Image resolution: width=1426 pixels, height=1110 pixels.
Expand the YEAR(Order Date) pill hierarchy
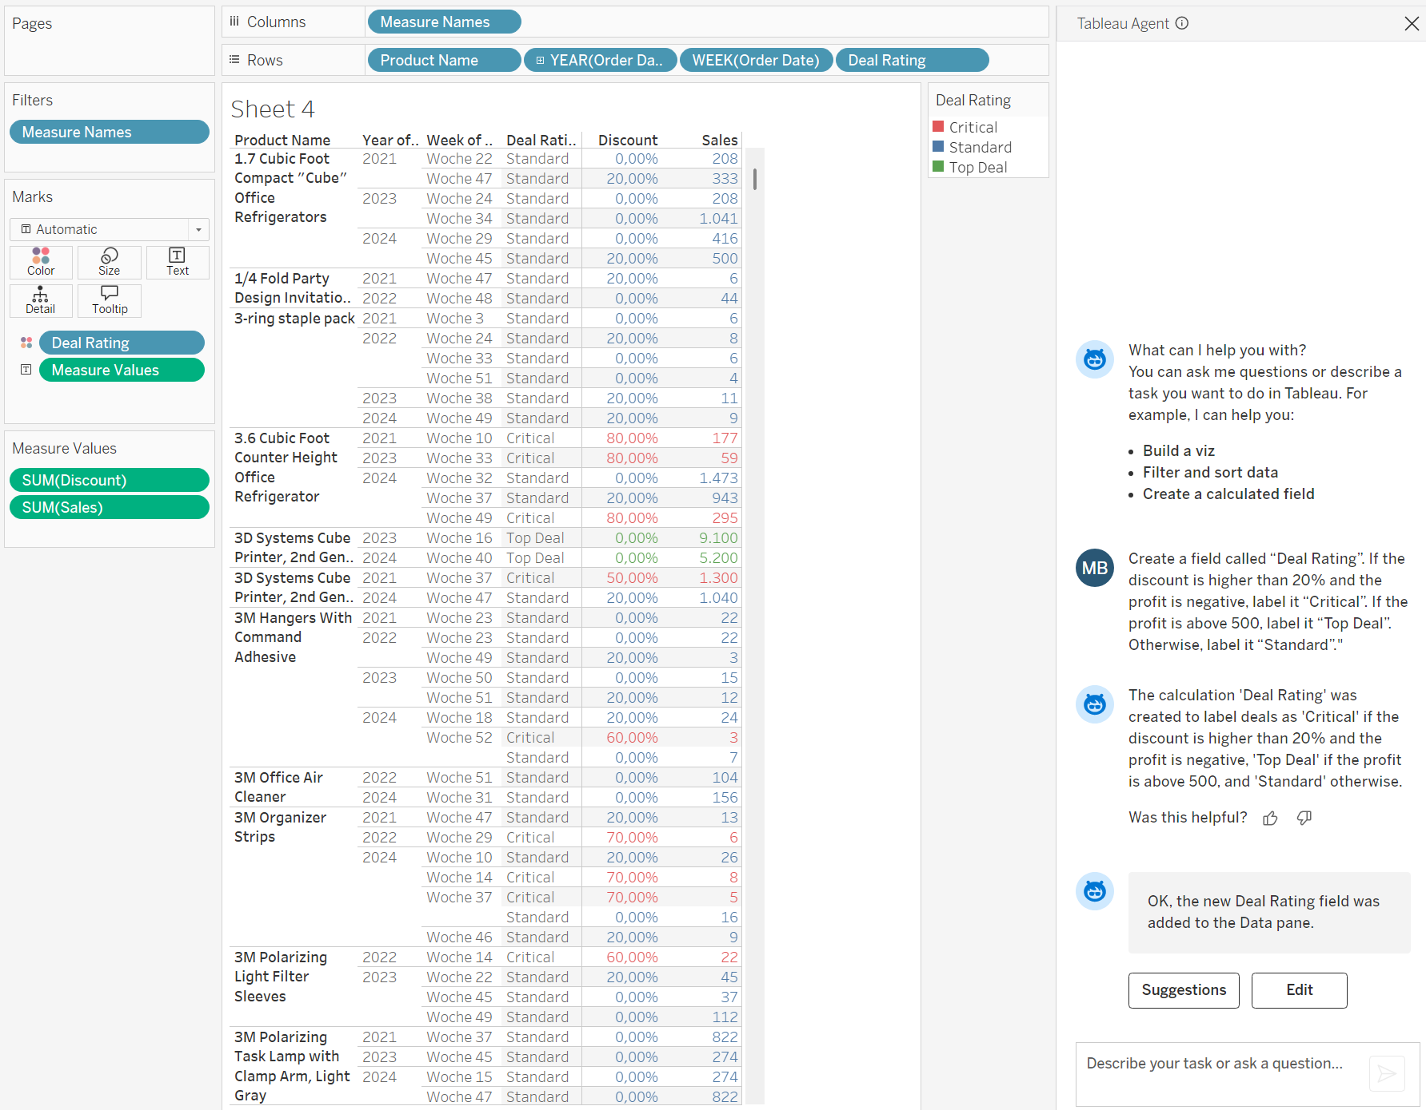[x=540, y=61]
